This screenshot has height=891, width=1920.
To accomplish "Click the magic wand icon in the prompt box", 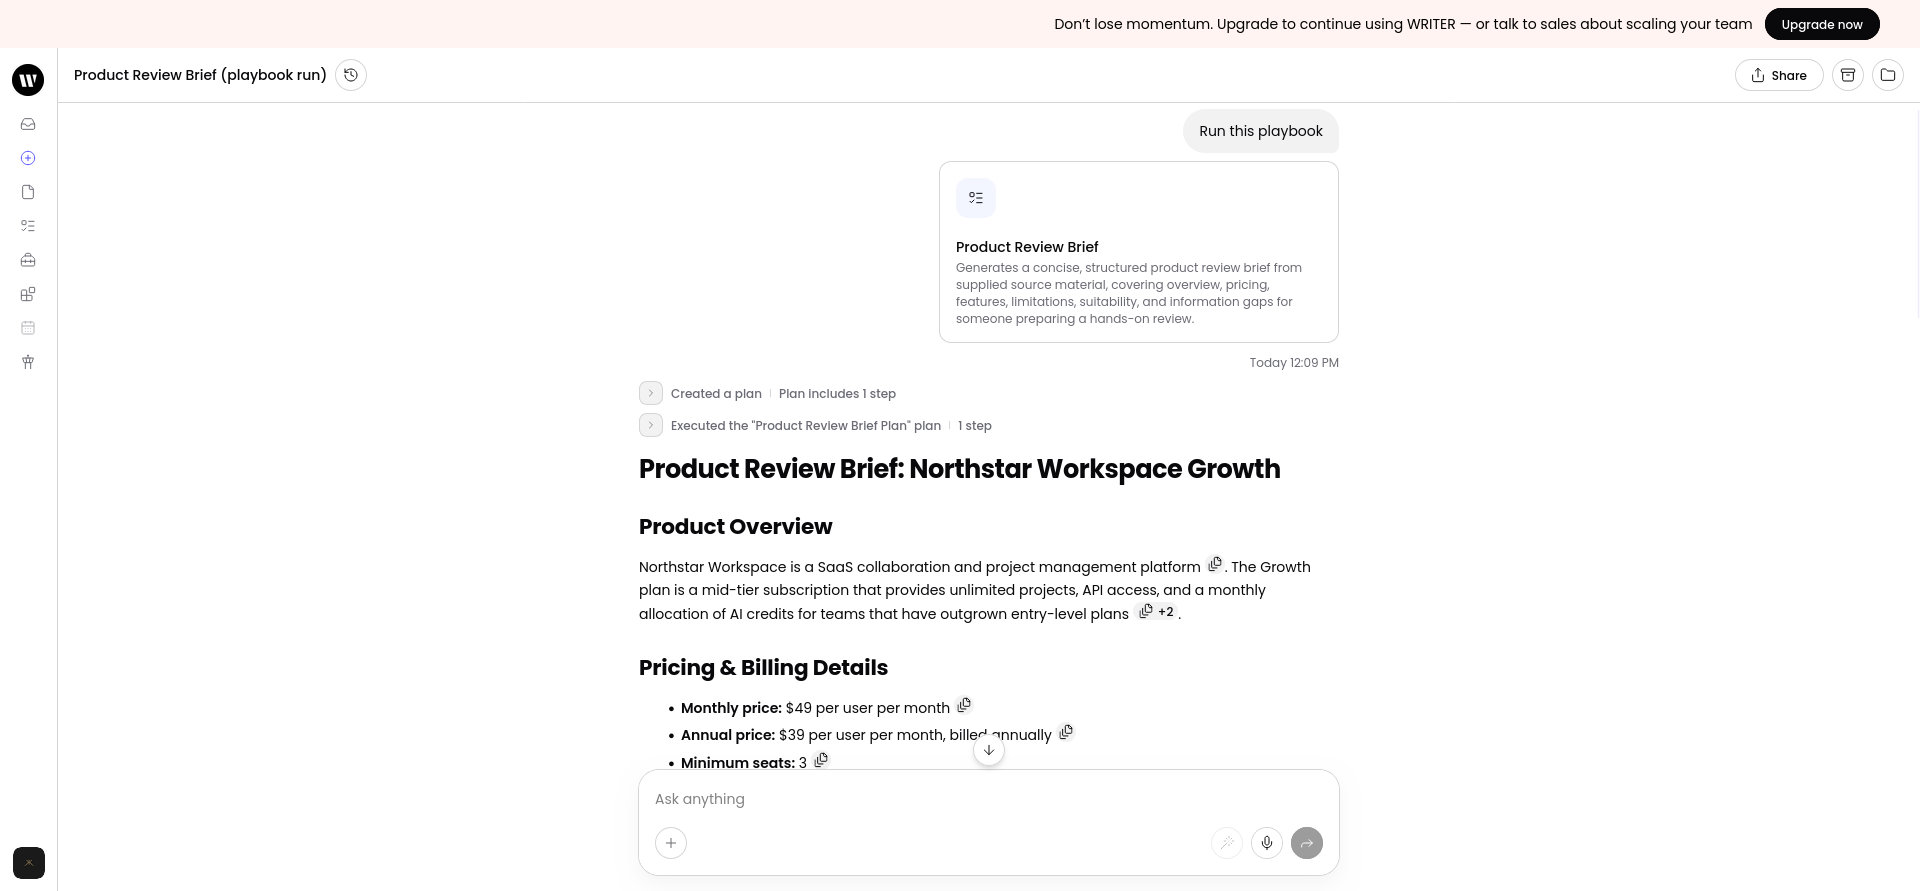I will 1227,843.
